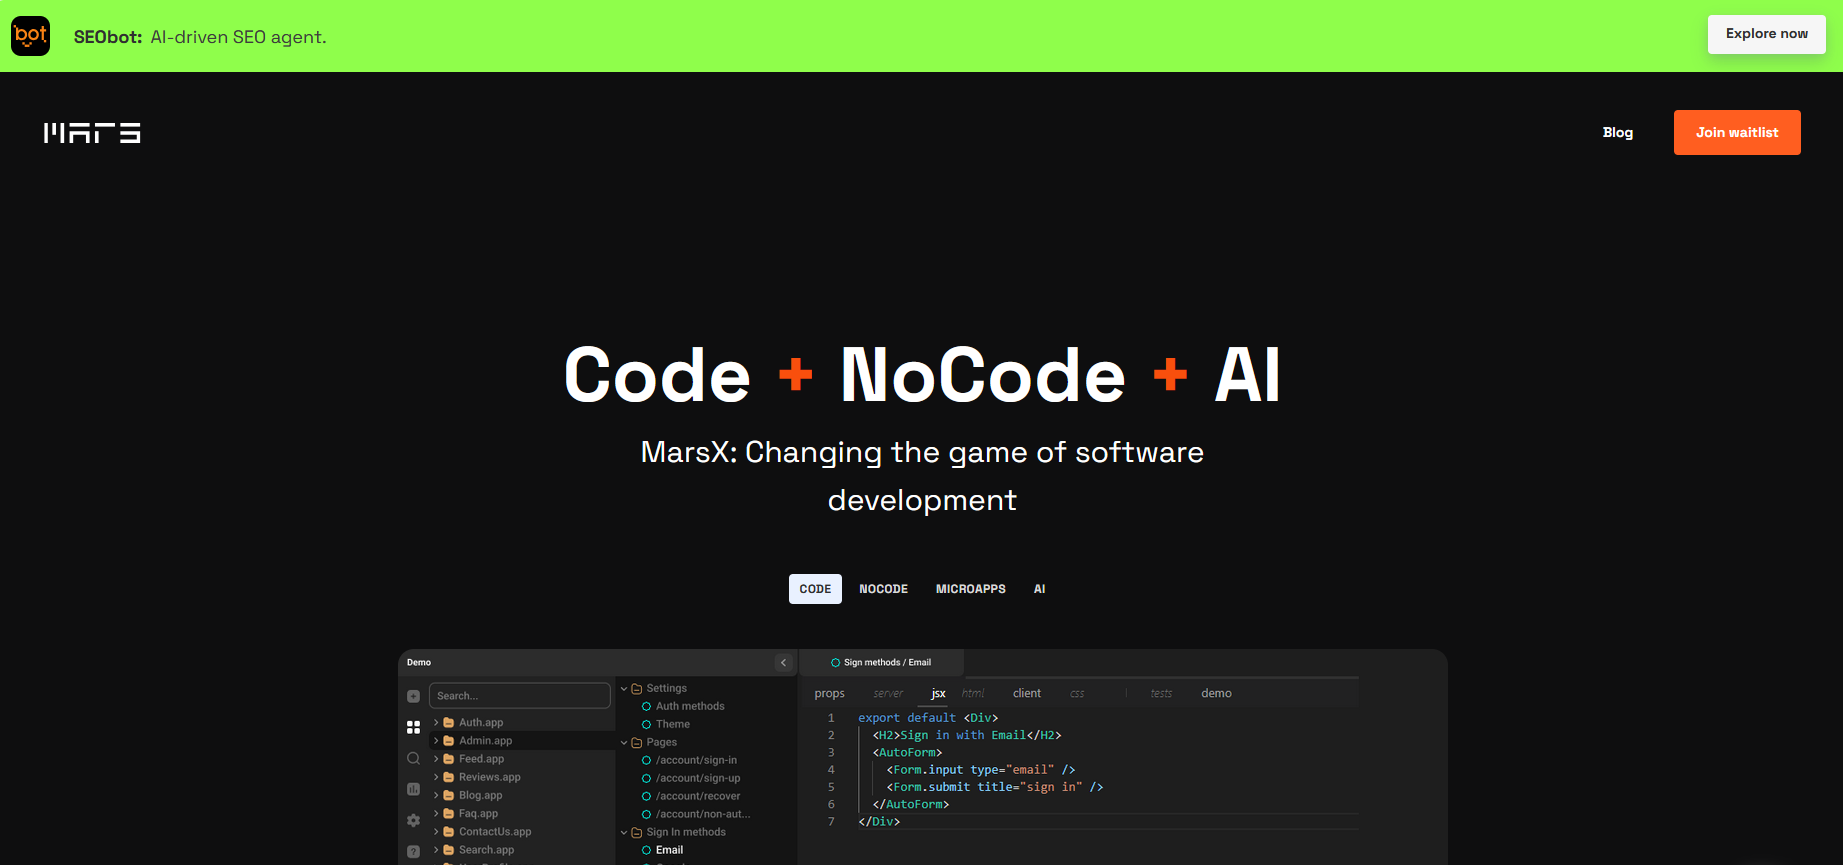Click the Explore now button
The width and height of the screenshot is (1843, 865).
click(1766, 34)
